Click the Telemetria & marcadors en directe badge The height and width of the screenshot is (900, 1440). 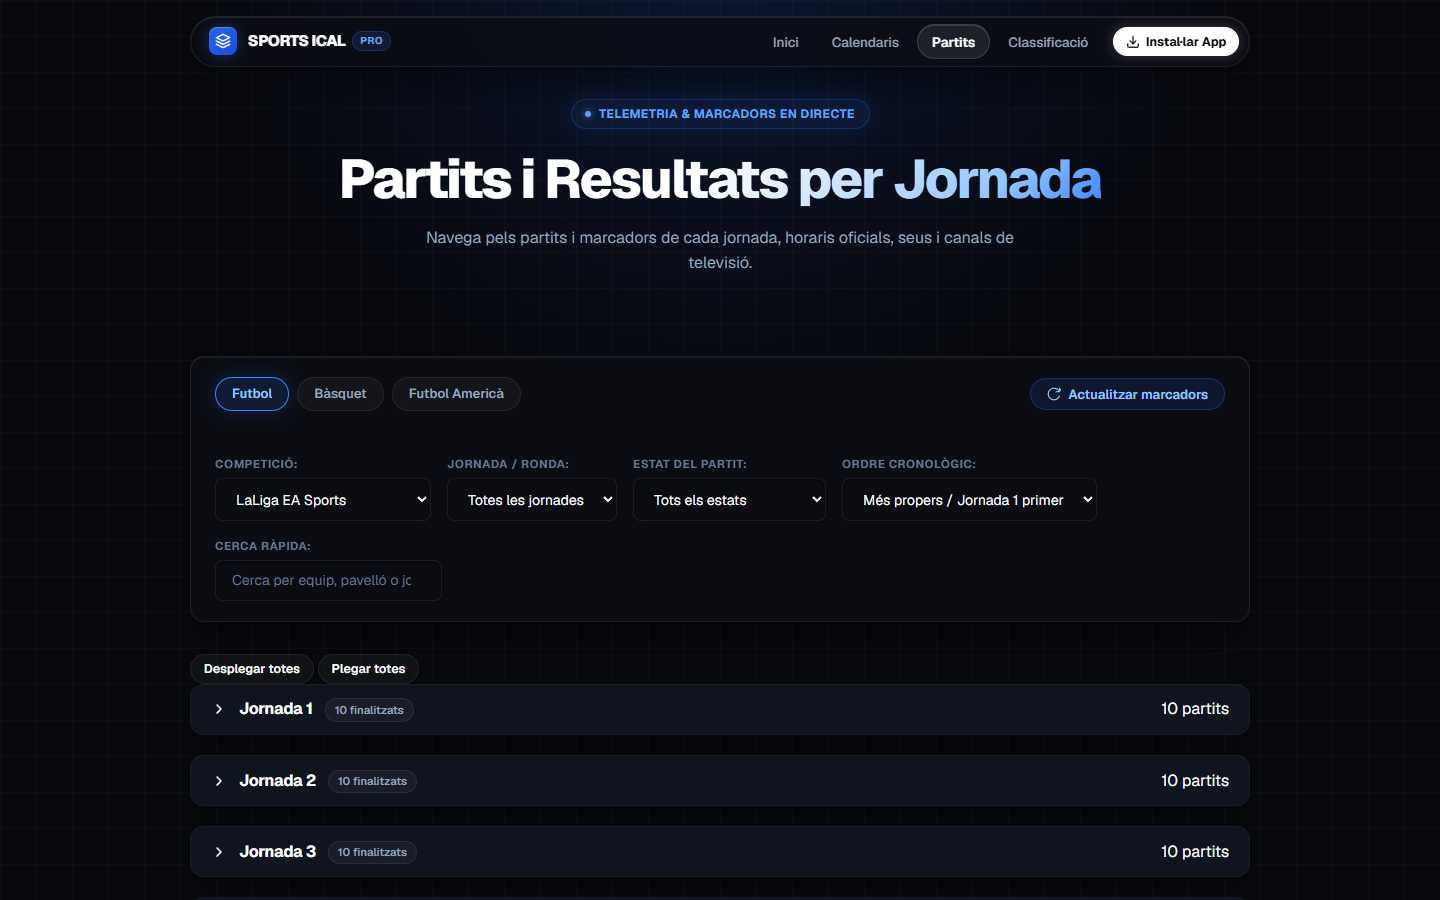coord(720,114)
